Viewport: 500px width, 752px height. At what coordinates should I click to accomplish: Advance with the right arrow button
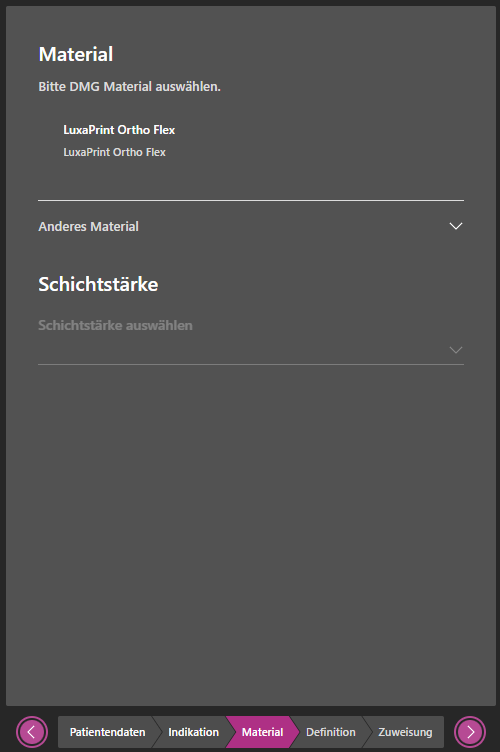pyautogui.click(x=470, y=732)
